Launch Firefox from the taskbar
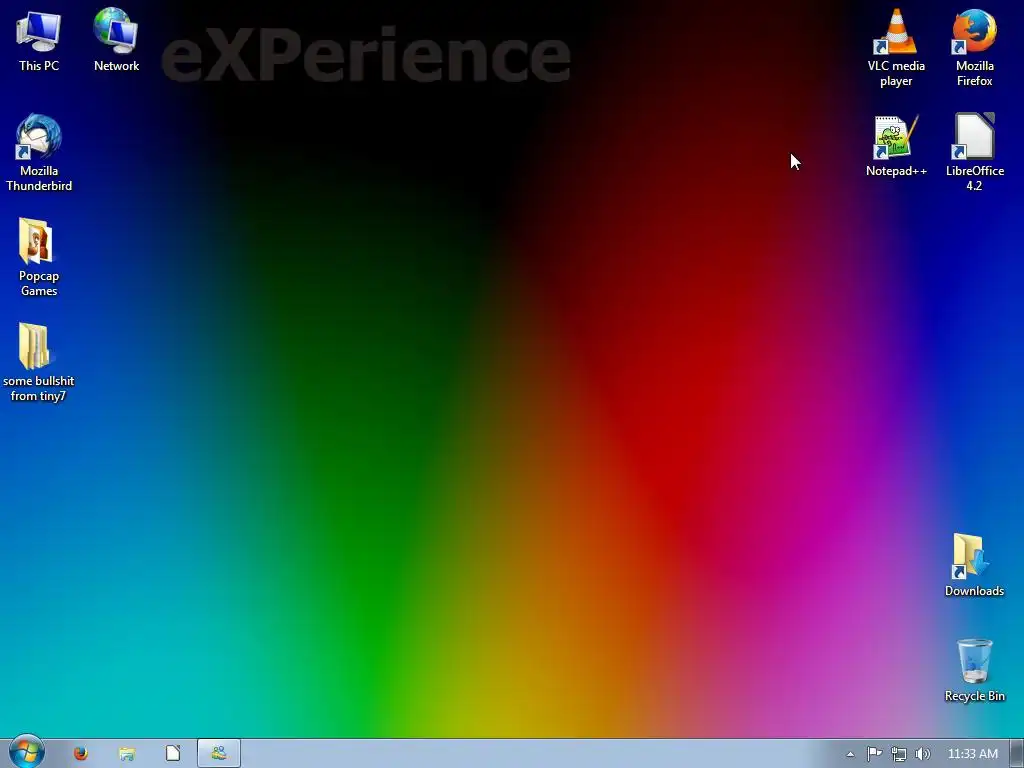Viewport: 1024px width, 768px height. (80, 754)
